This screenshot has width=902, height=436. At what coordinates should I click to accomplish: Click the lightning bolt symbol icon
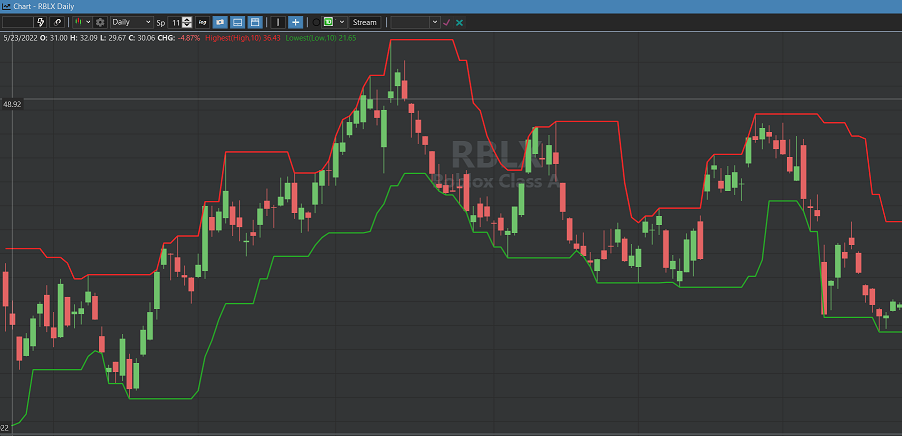[41, 22]
